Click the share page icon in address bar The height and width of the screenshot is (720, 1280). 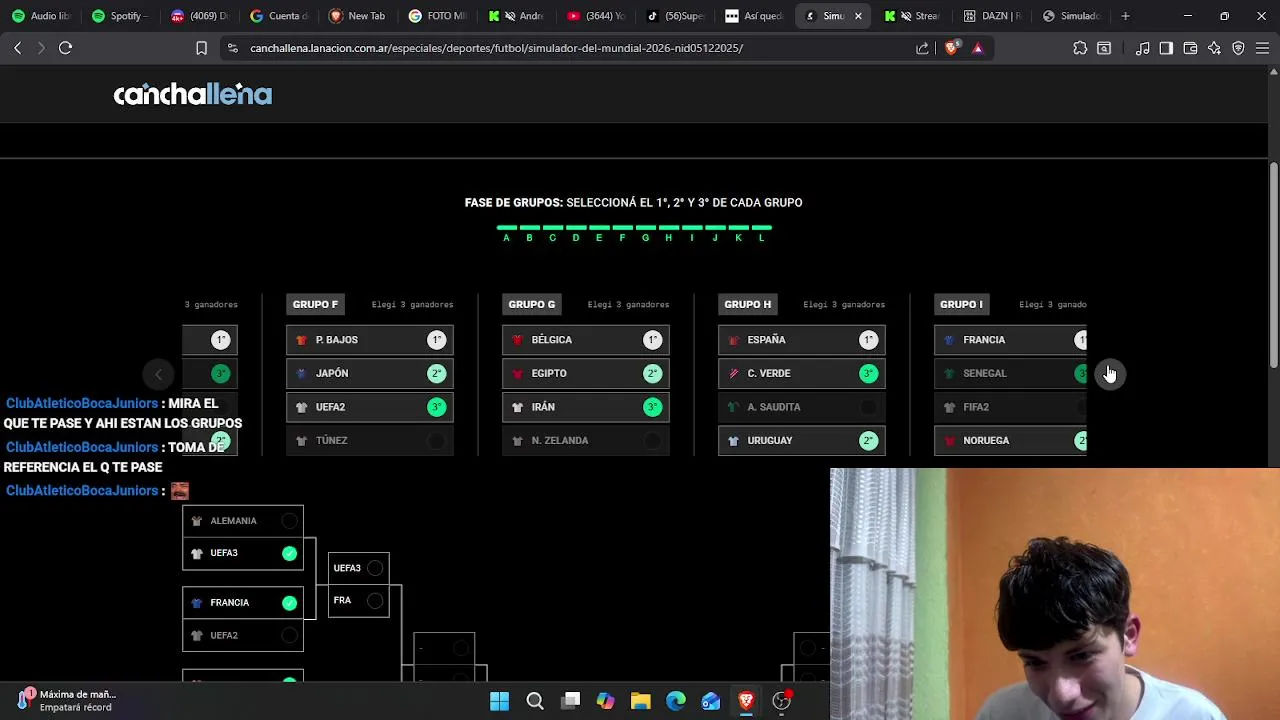[x=922, y=48]
